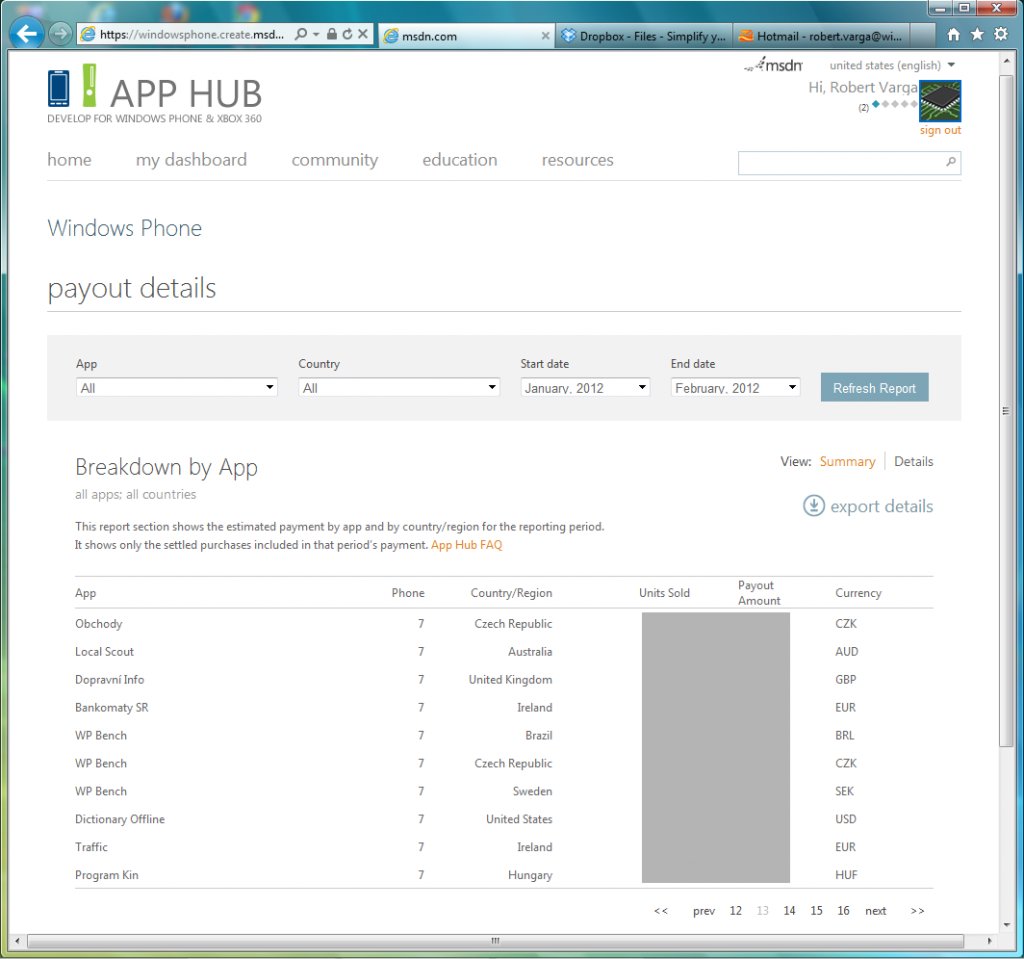Expand the united states (english) language selector

[893, 65]
